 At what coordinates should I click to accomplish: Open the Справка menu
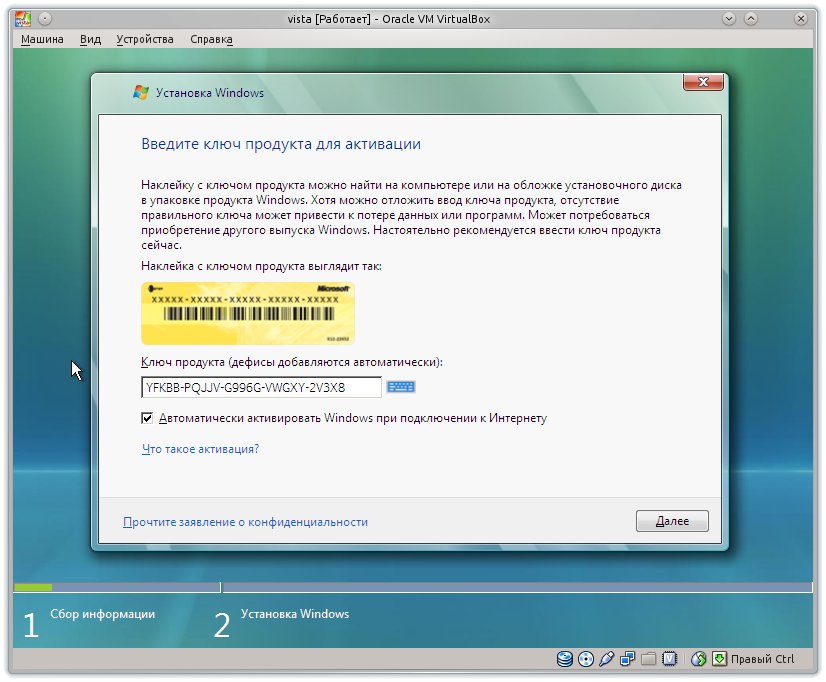(211, 39)
